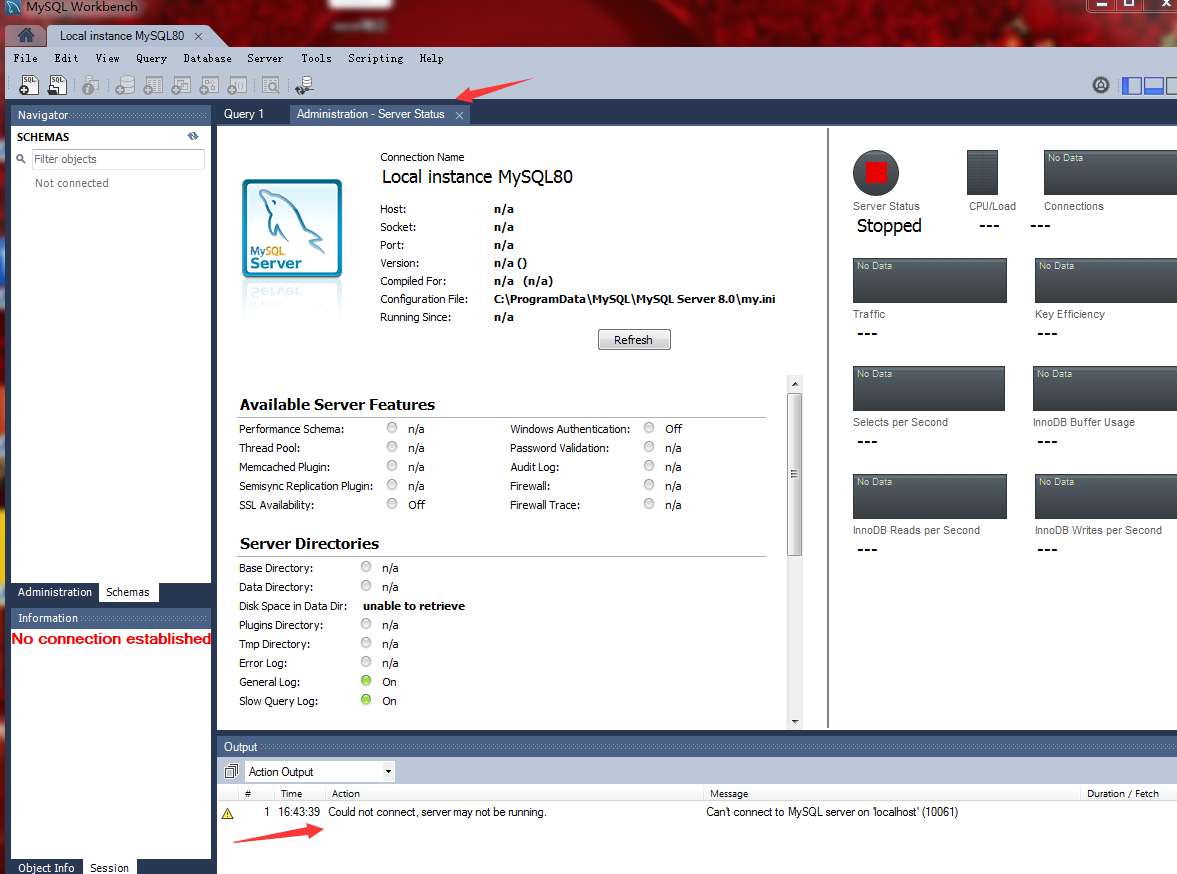
Task: Create a new SQL tab icon
Action: (29, 86)
